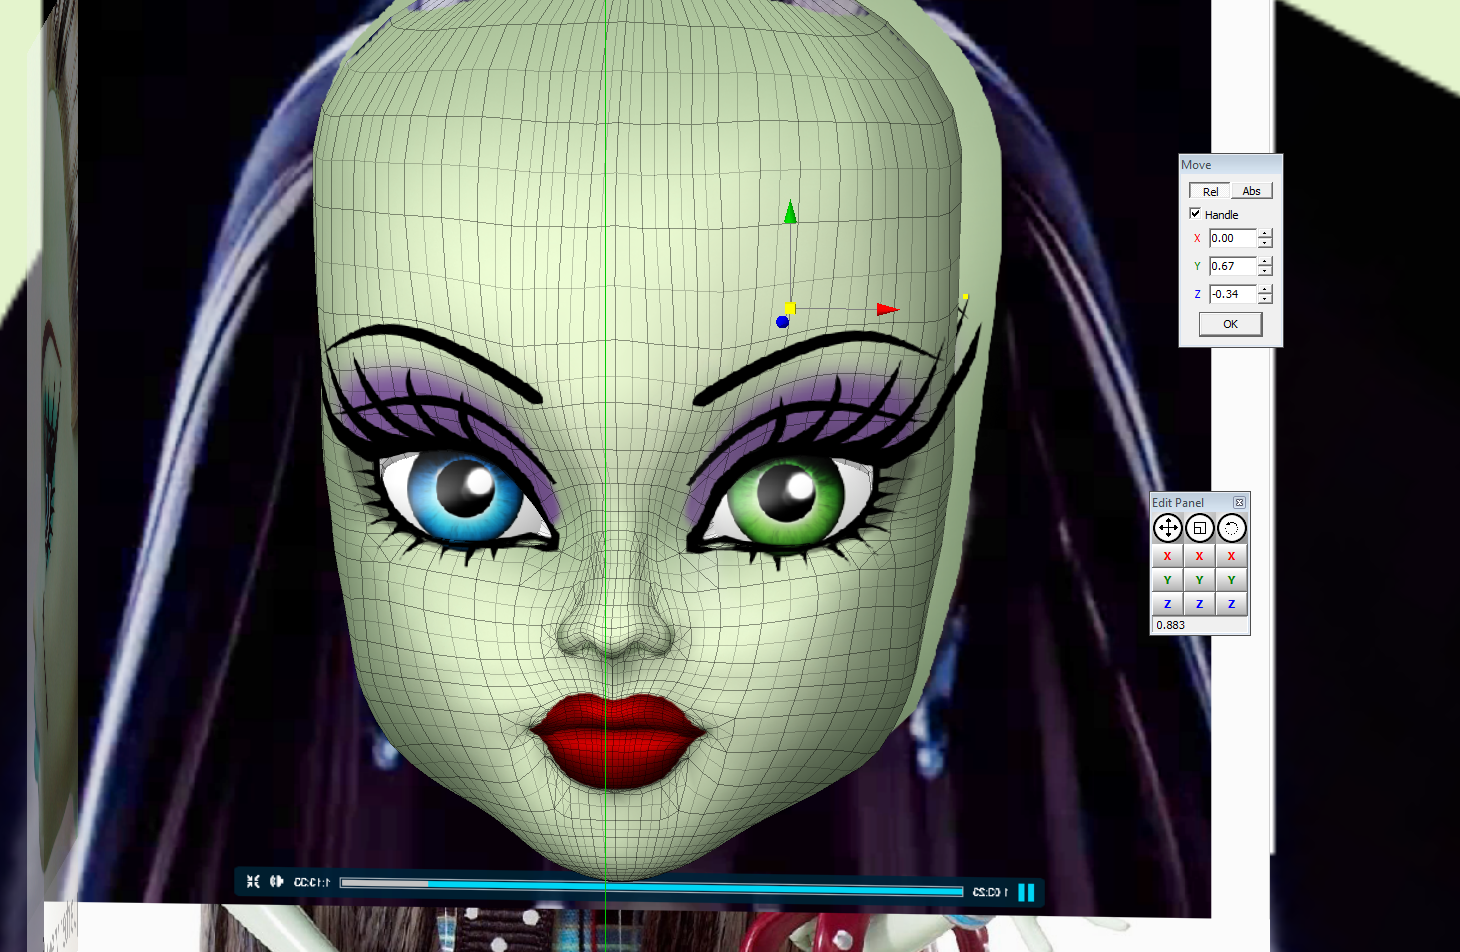Screen dimensions: 1460x952
Task: Increase the X value with up spinner
Action: click(1265, 234)
